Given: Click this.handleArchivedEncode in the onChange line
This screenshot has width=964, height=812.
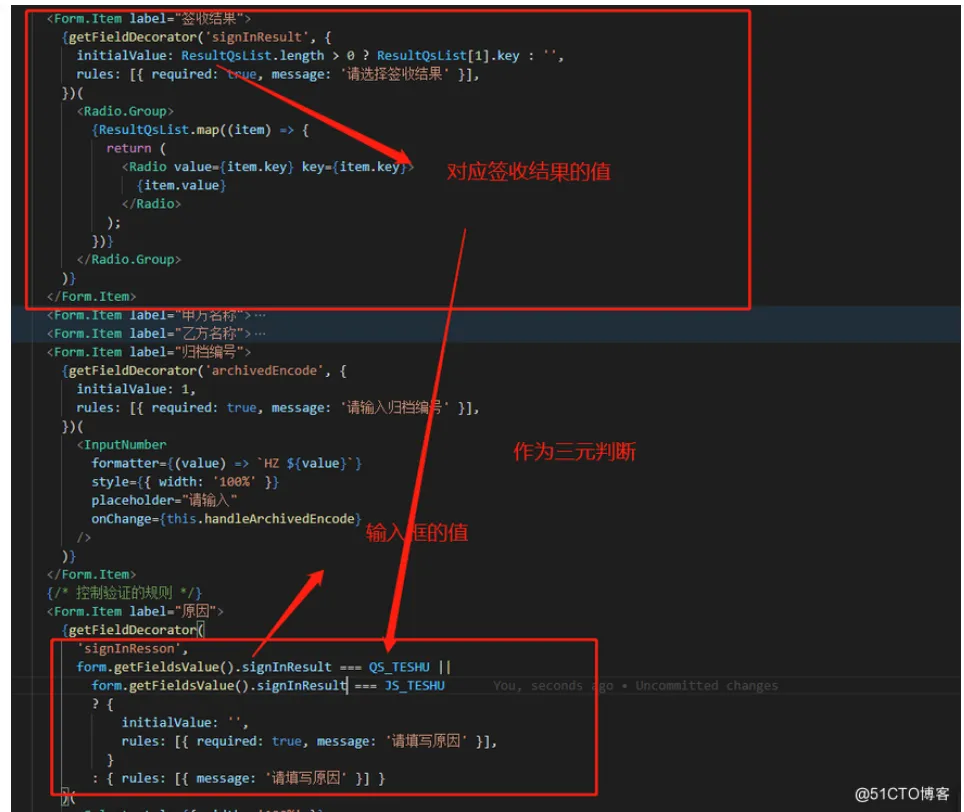Looking at the screenshot, I should click(x=261, y=519).
